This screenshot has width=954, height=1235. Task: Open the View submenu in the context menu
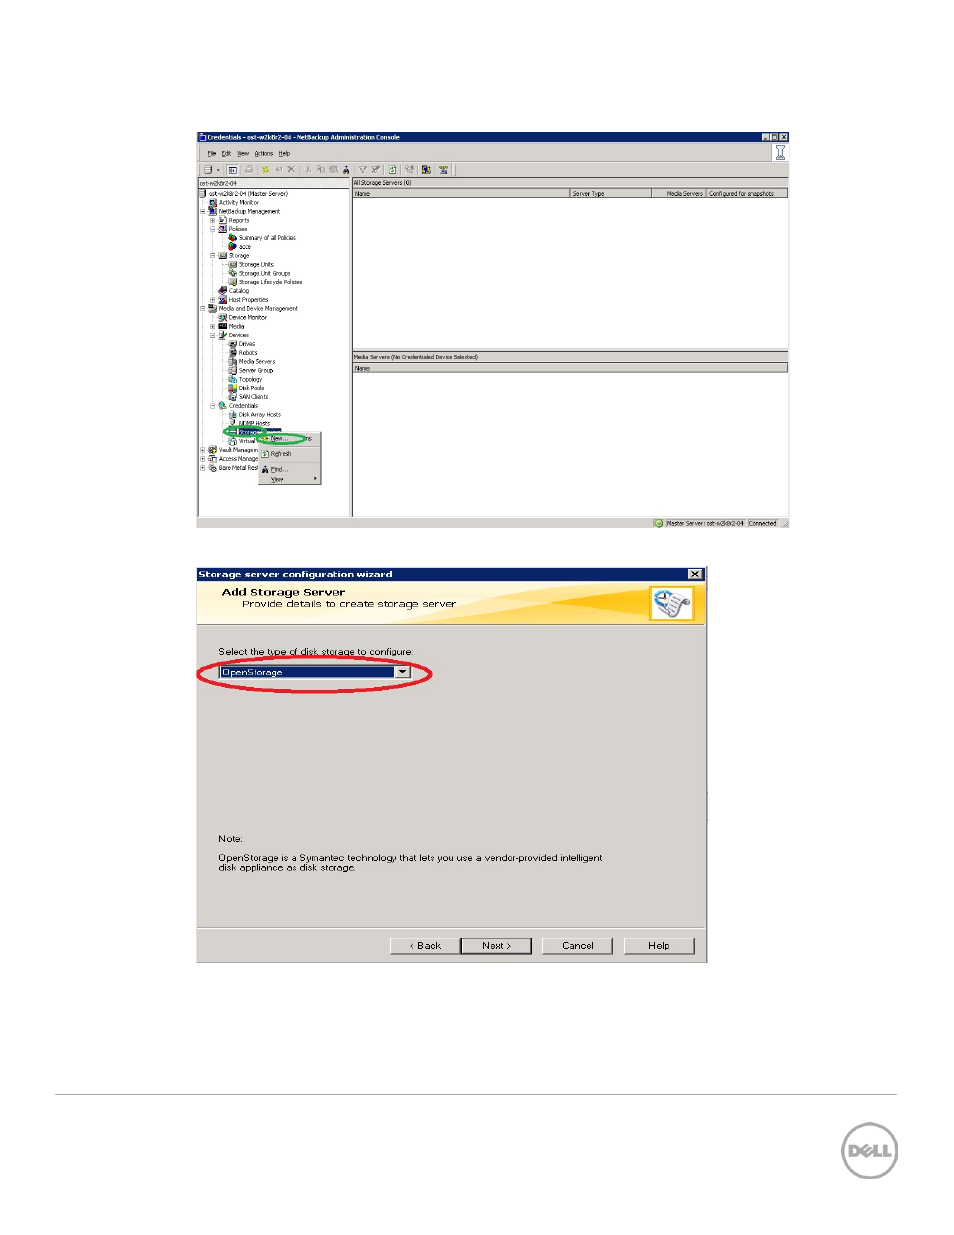click(x=290, y=480)
